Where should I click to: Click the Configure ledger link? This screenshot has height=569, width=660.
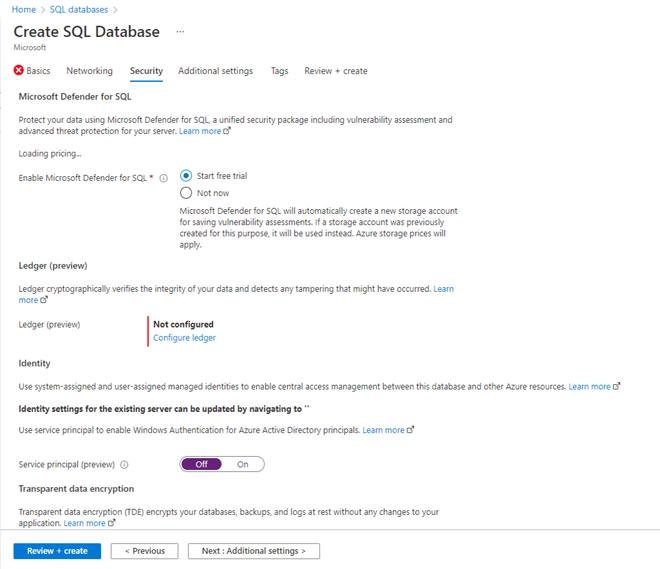point(184,338)
